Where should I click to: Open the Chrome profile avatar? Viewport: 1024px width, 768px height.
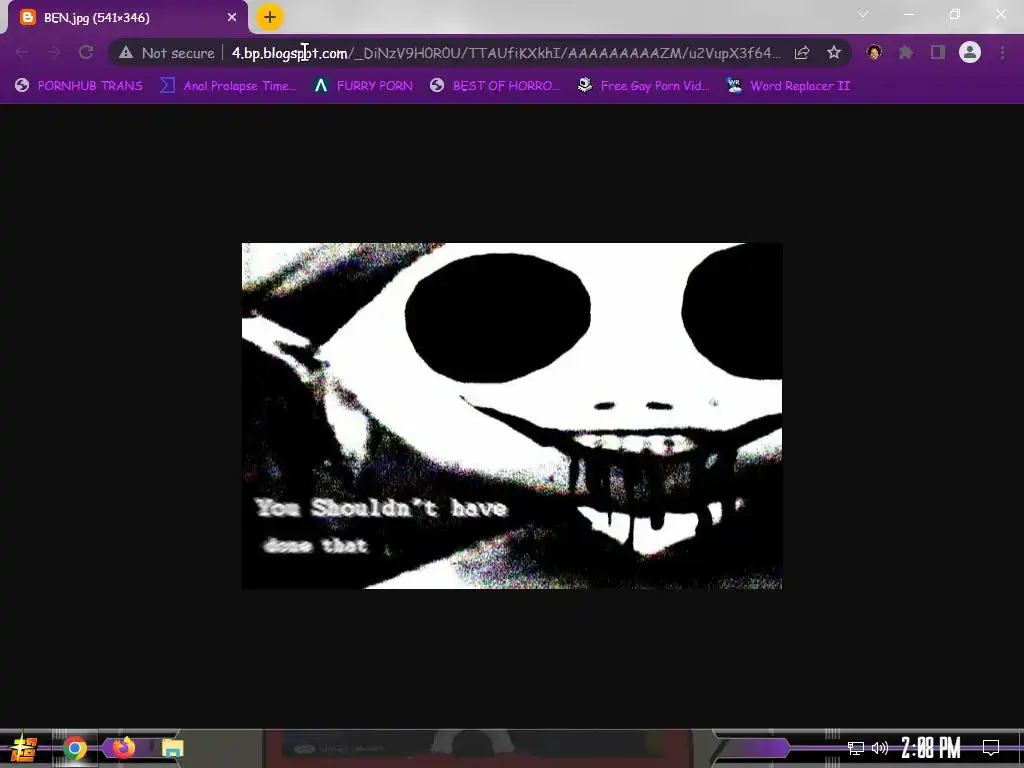click(x=970, y=52)
